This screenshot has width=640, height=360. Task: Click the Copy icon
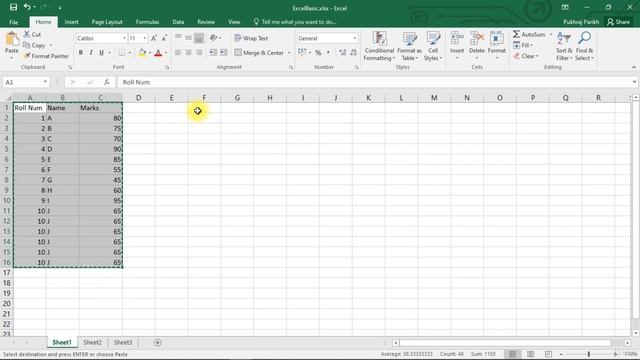[27, 45]
